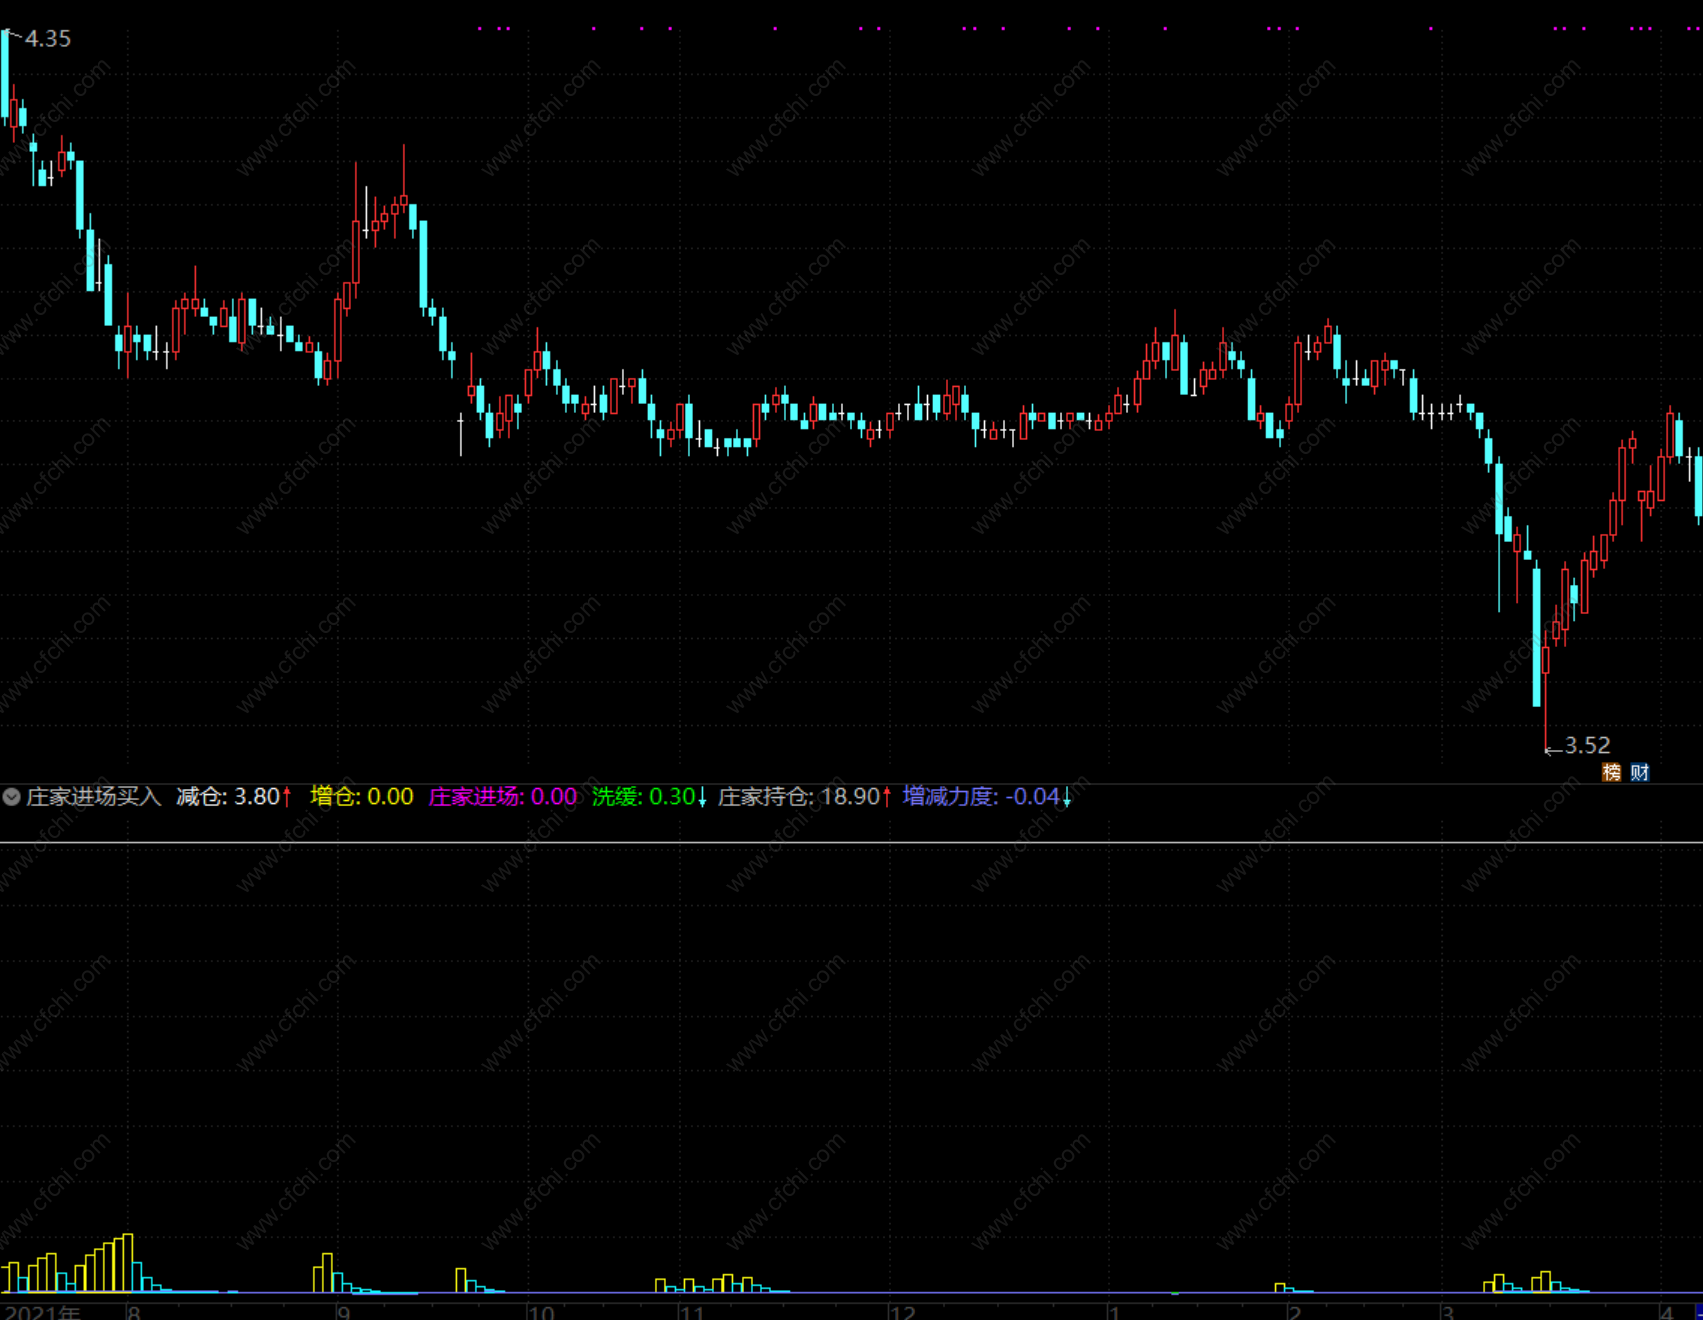Open the indicator menu dropdown circle icon
Viewport: 1703px width, 1320px height.
[12, 797]
